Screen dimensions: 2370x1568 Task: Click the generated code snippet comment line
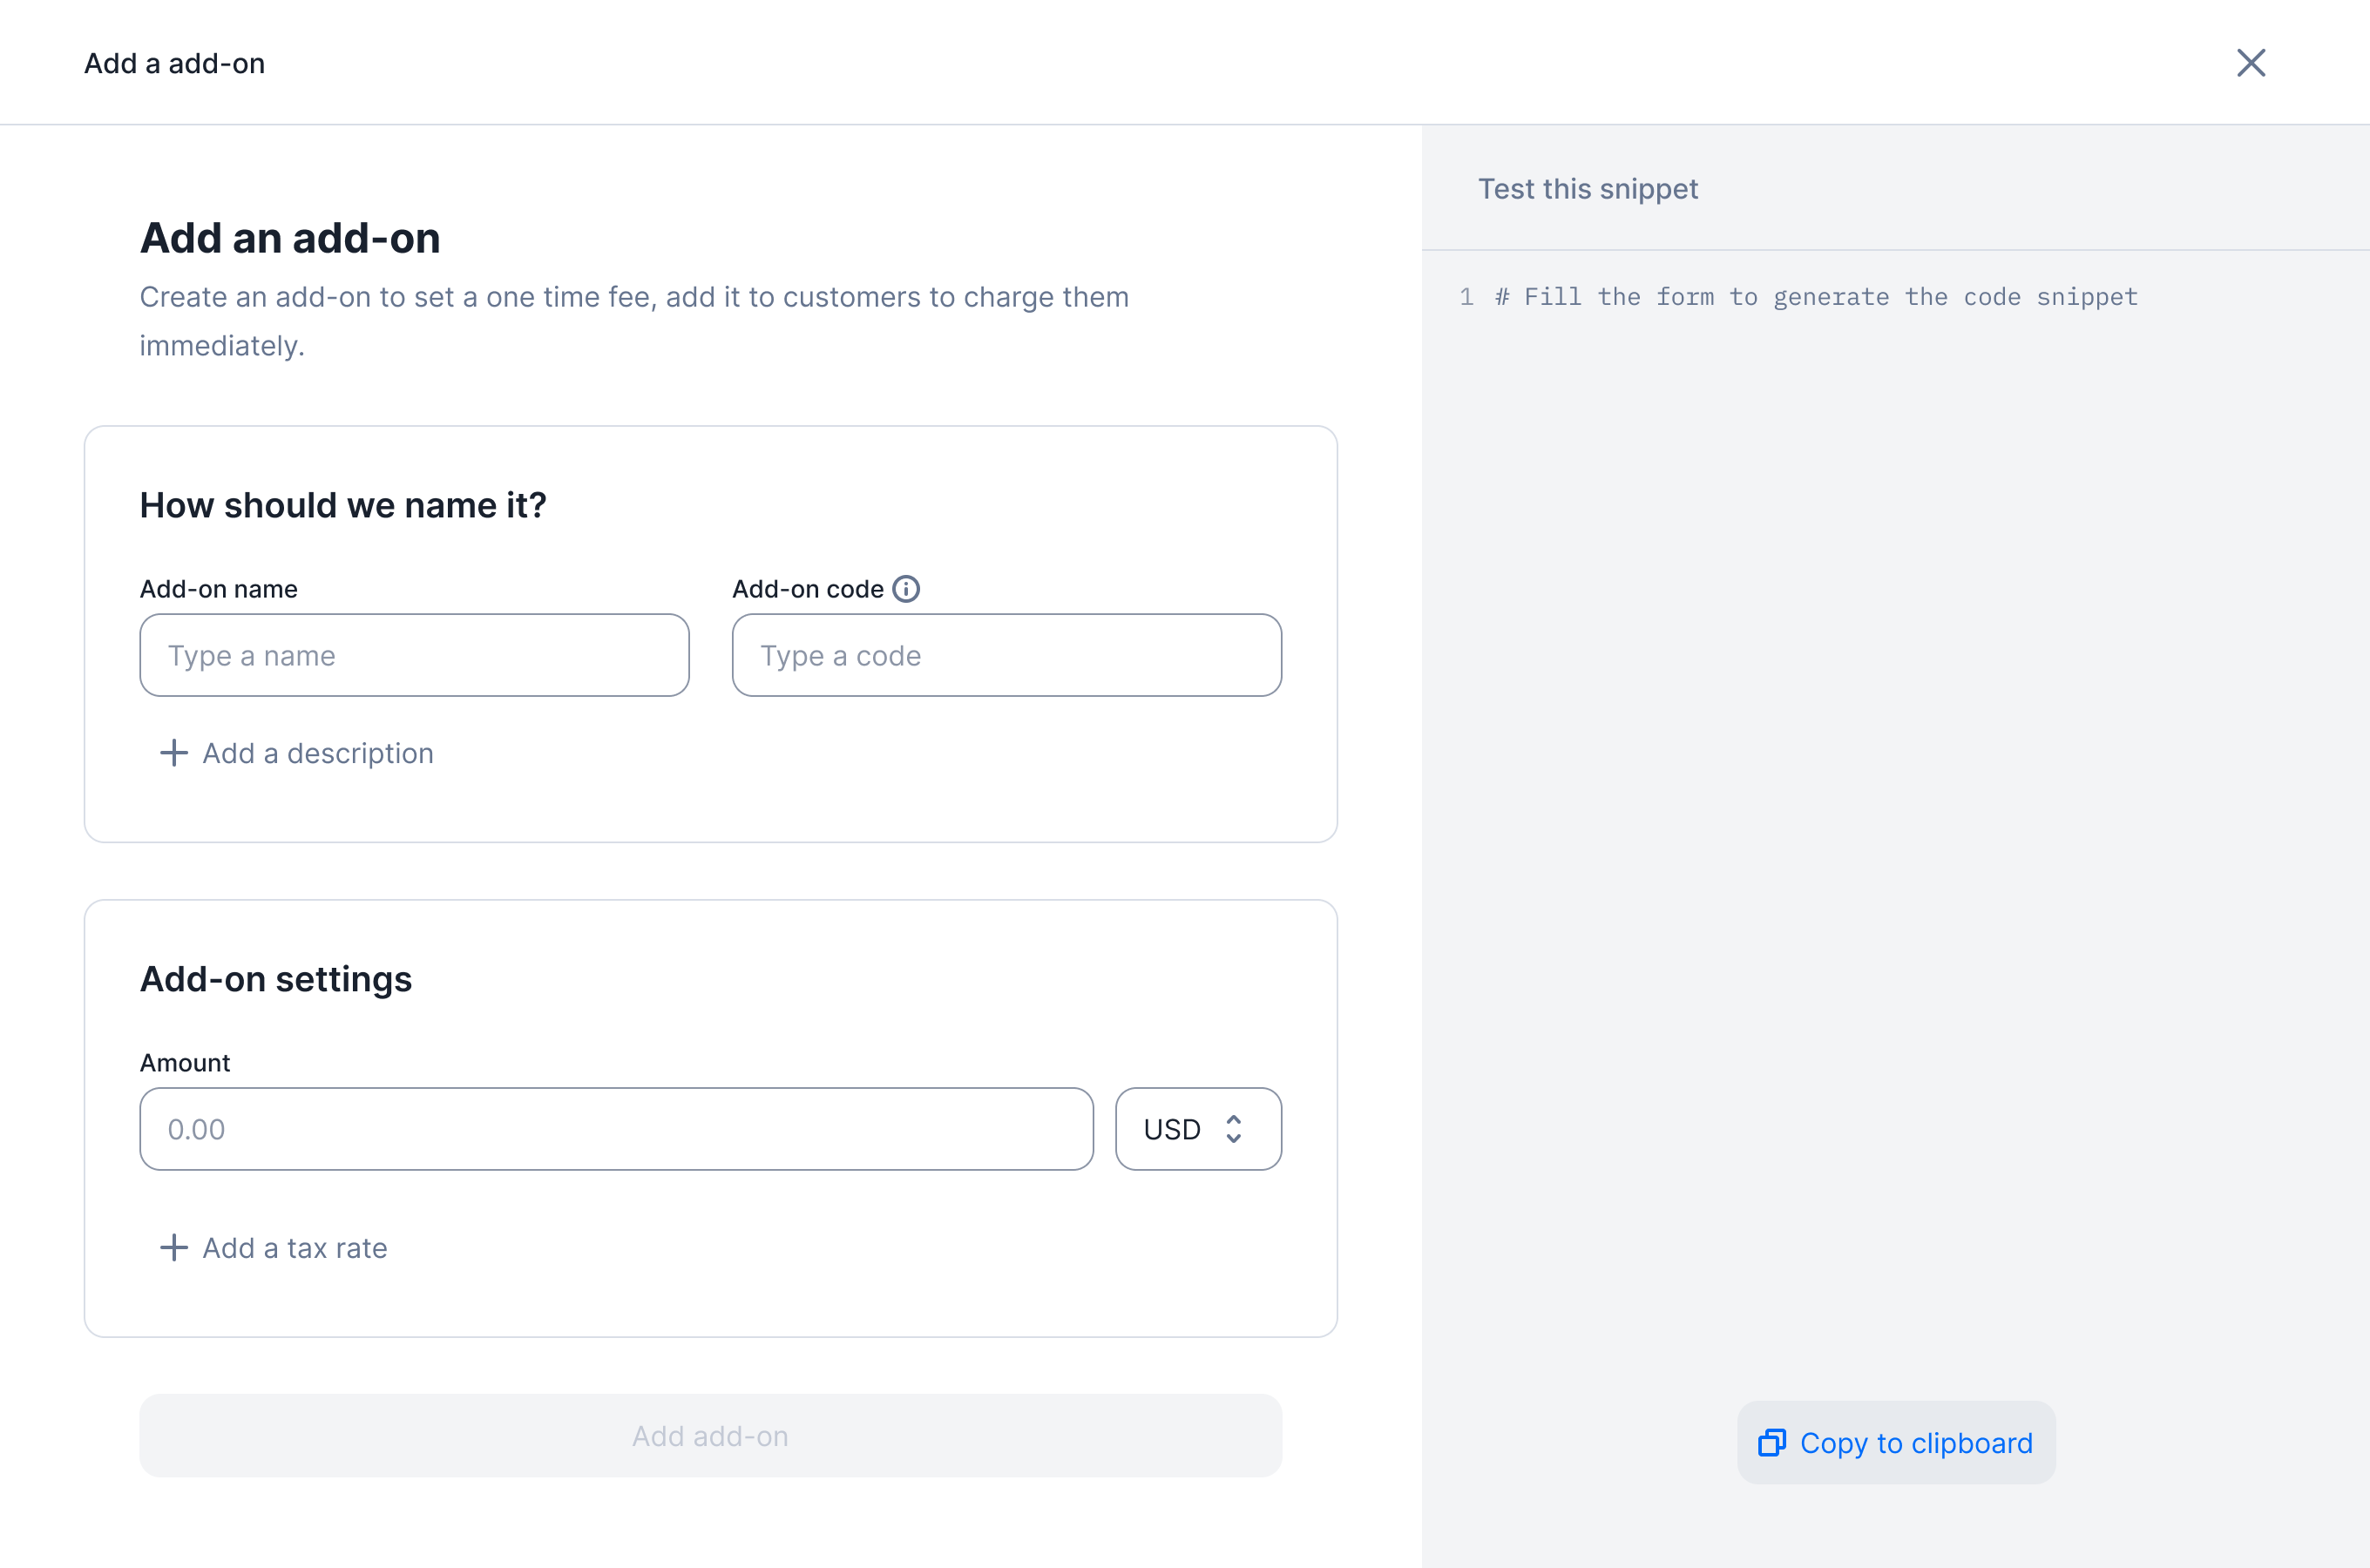pyautogui.click(x=1816, y=297)
